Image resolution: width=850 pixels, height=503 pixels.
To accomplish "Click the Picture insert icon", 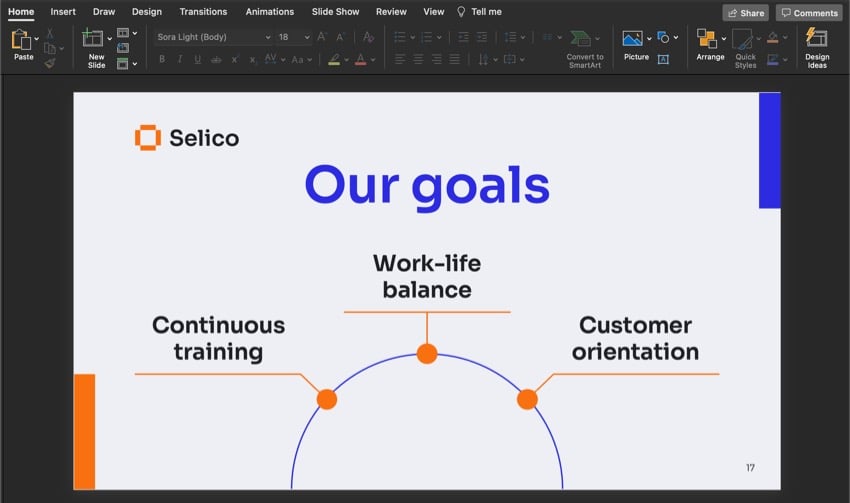I will (632, 39).
